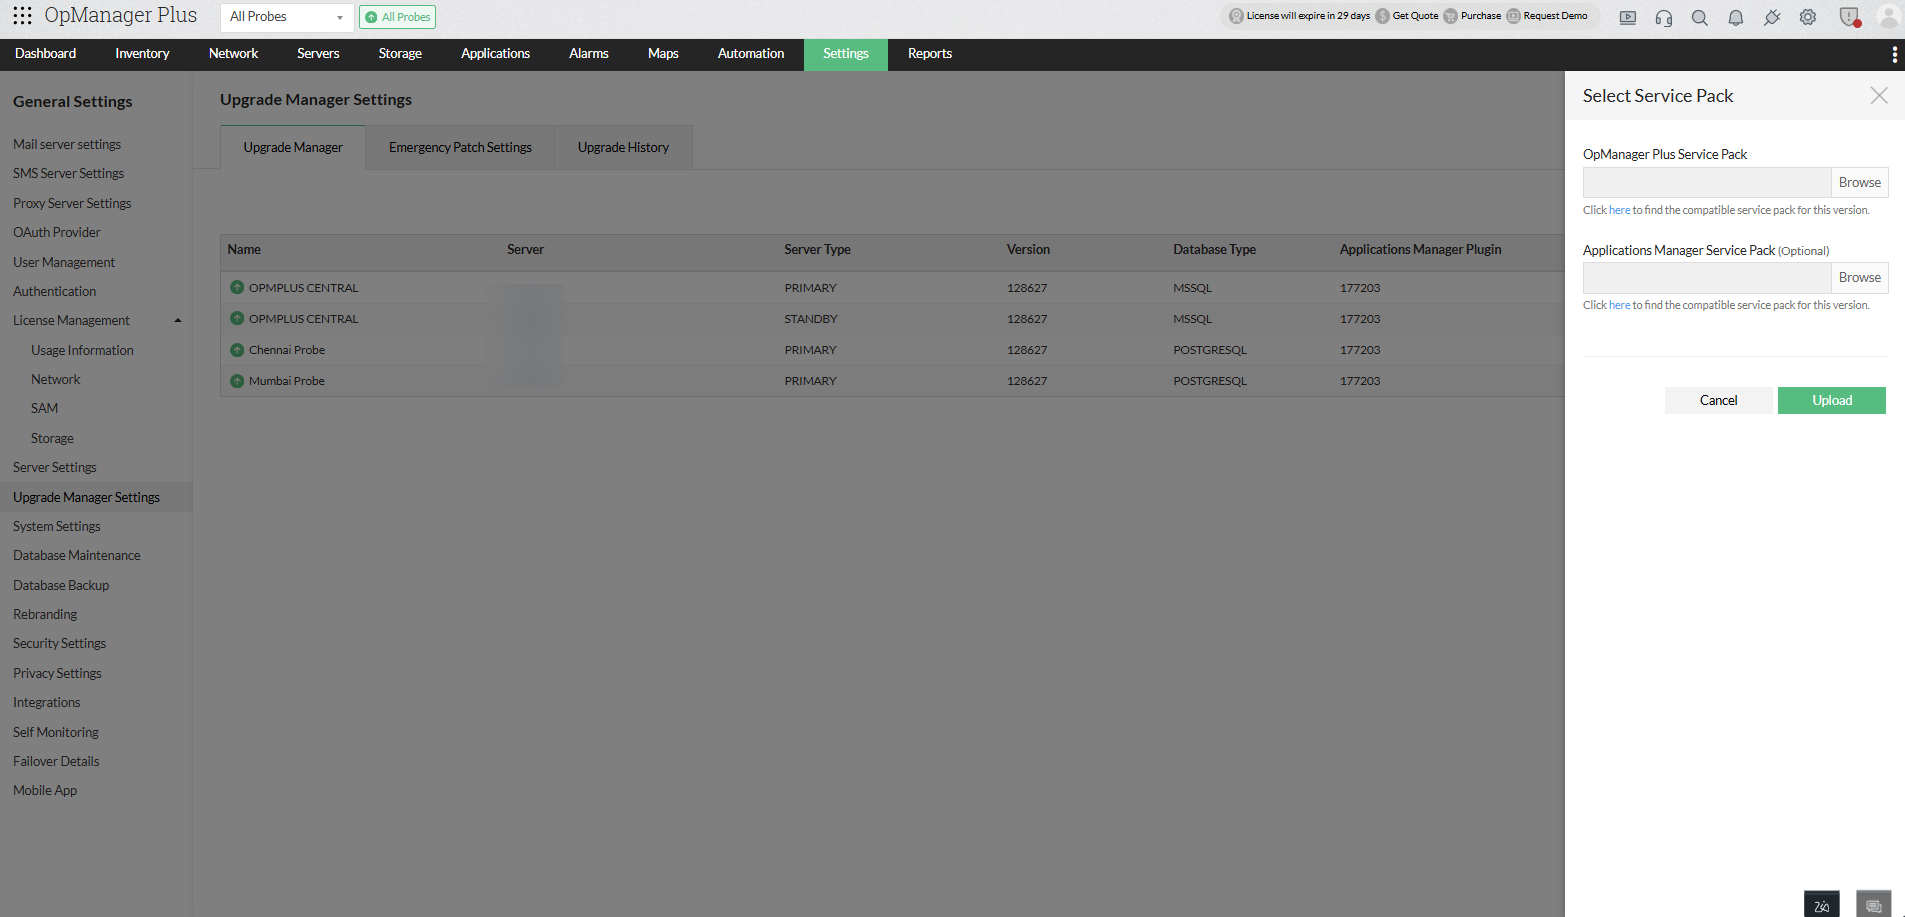This screenshot has width=1905, height=917.
Task: Select the Upgrade Manager tab
Action: point(293,148)
